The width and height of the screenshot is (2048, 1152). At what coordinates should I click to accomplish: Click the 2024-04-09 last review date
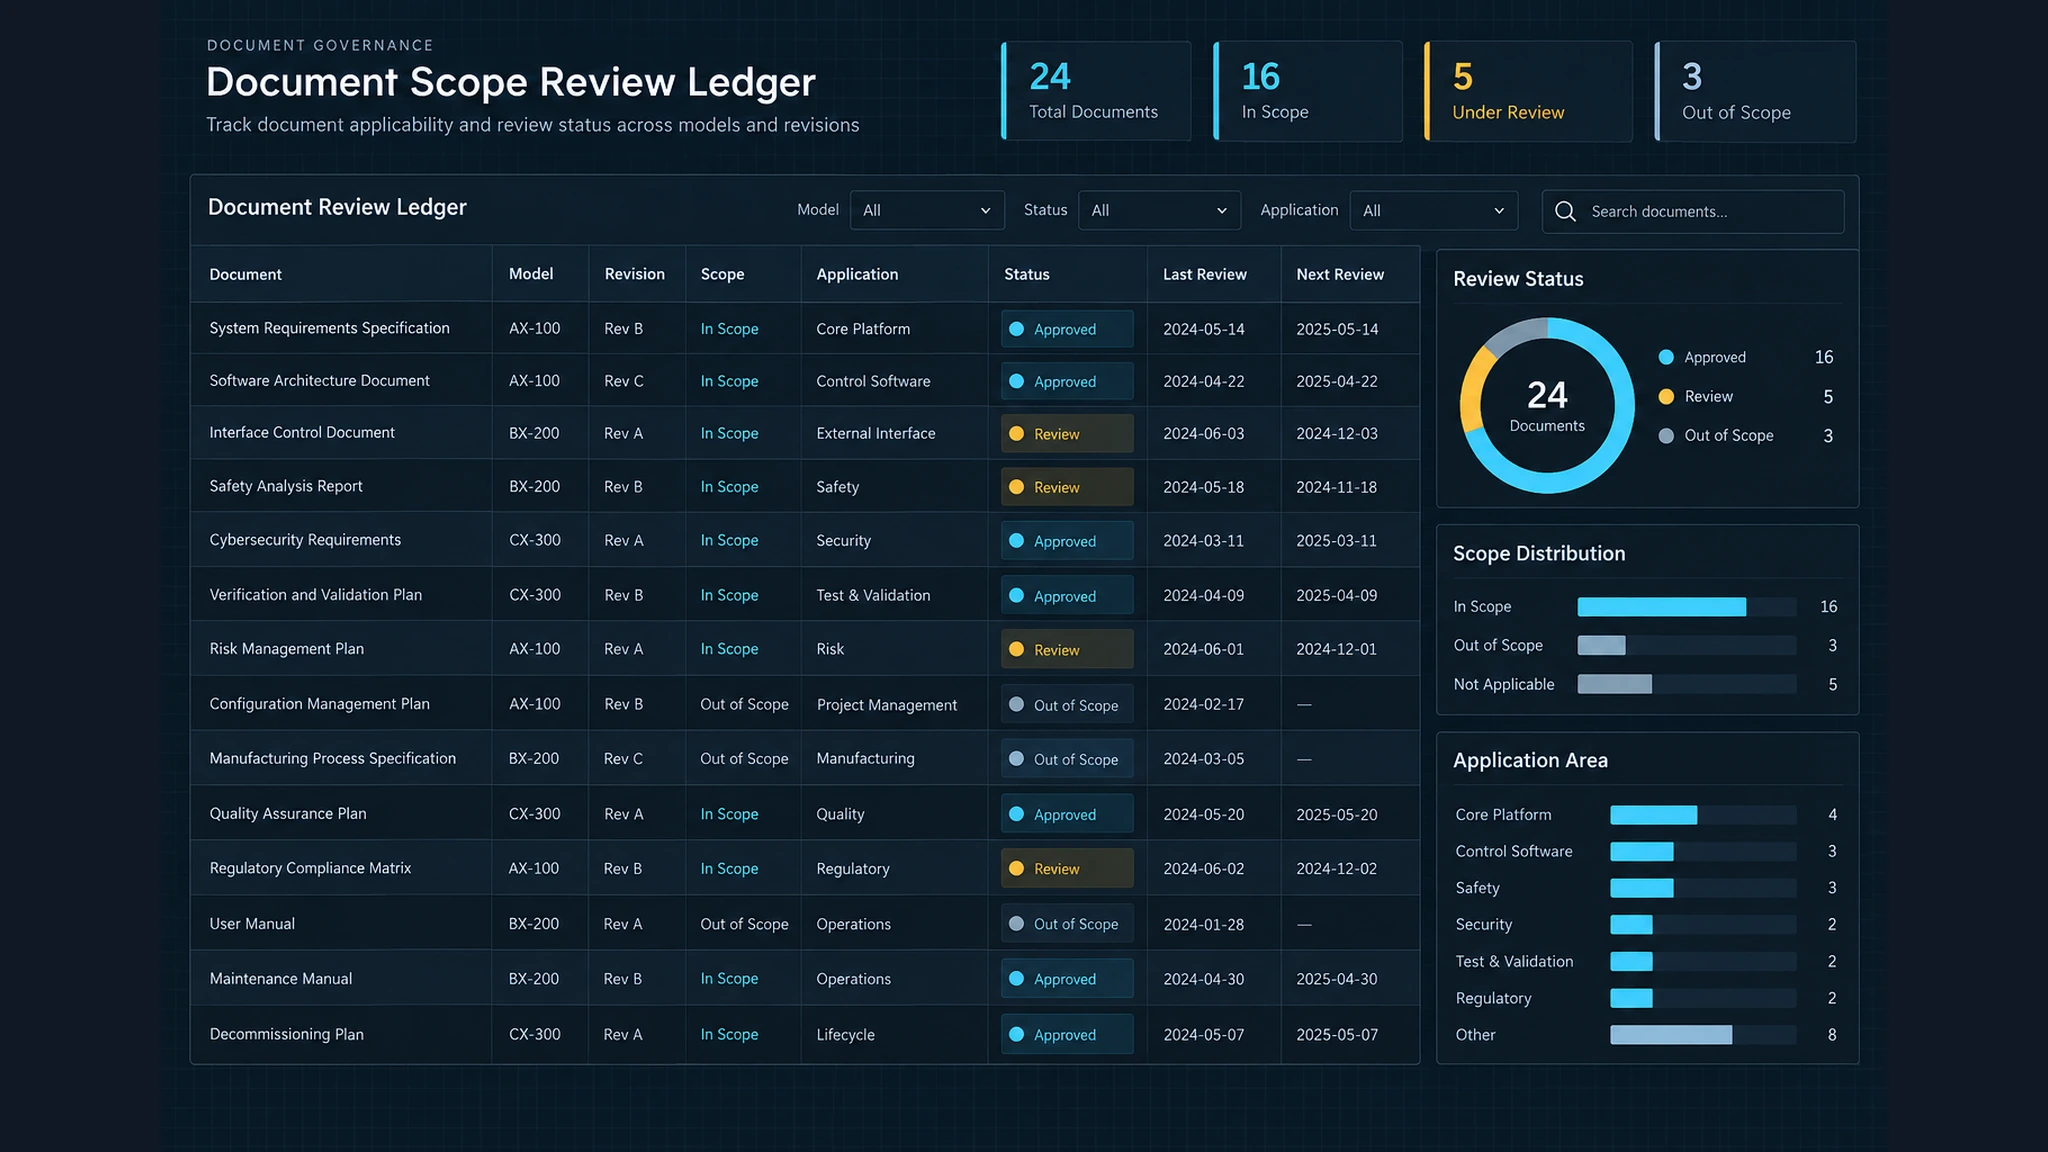pyautogui.click(x=1204, y=595)
